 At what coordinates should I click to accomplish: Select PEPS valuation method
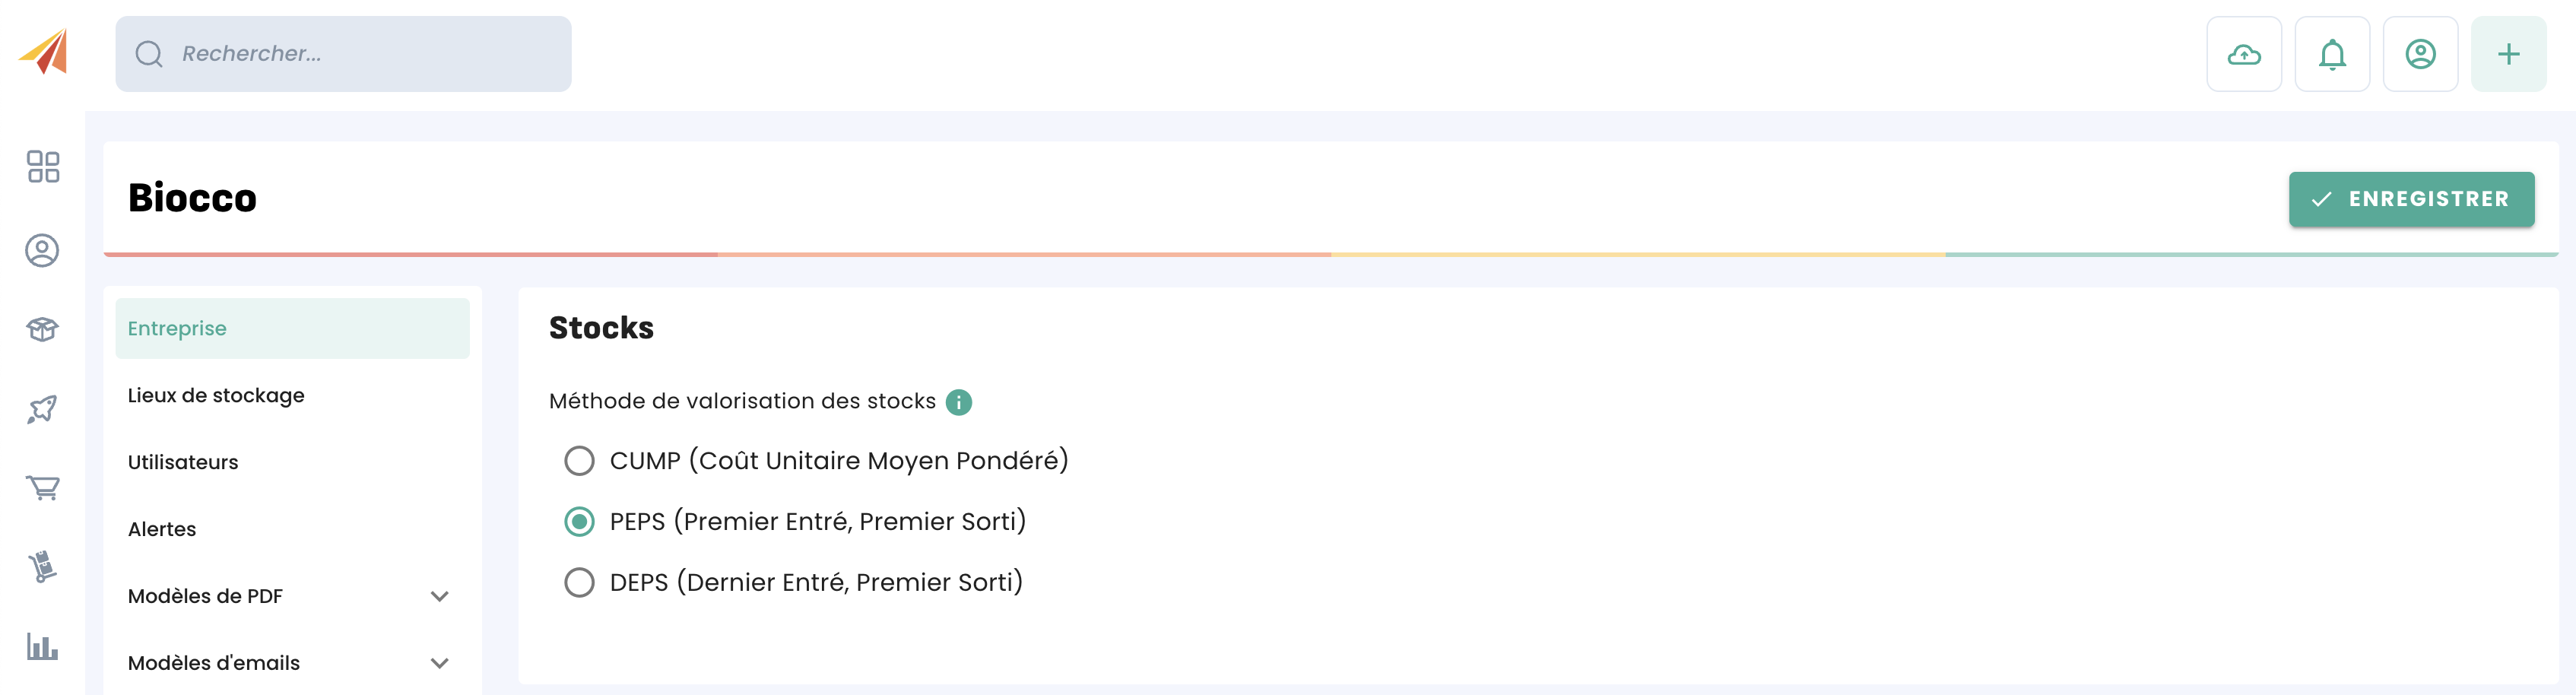coord(579,522)
